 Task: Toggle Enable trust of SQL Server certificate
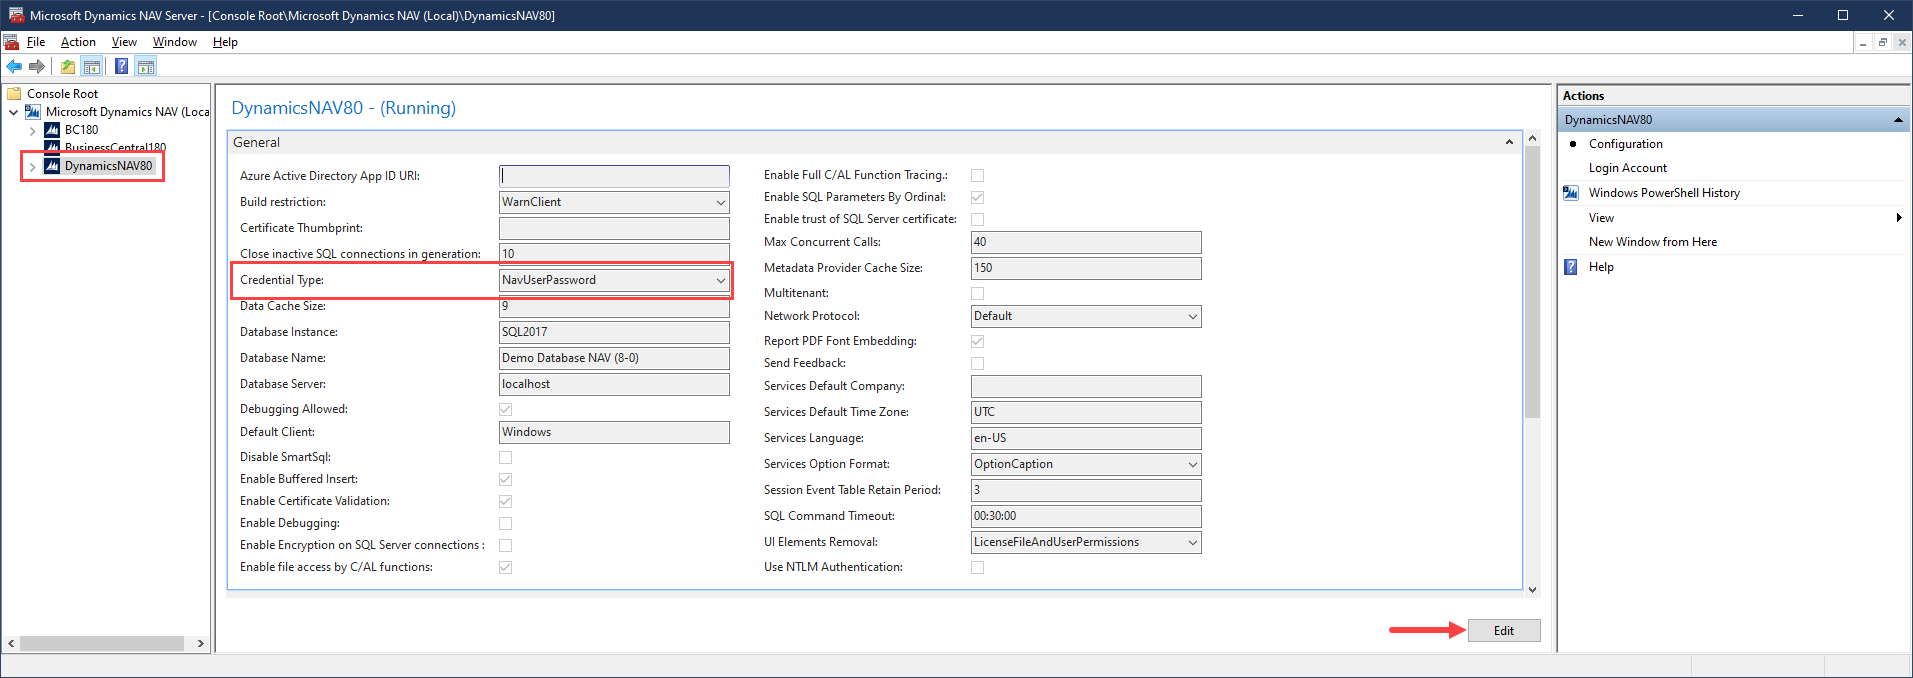977,219
